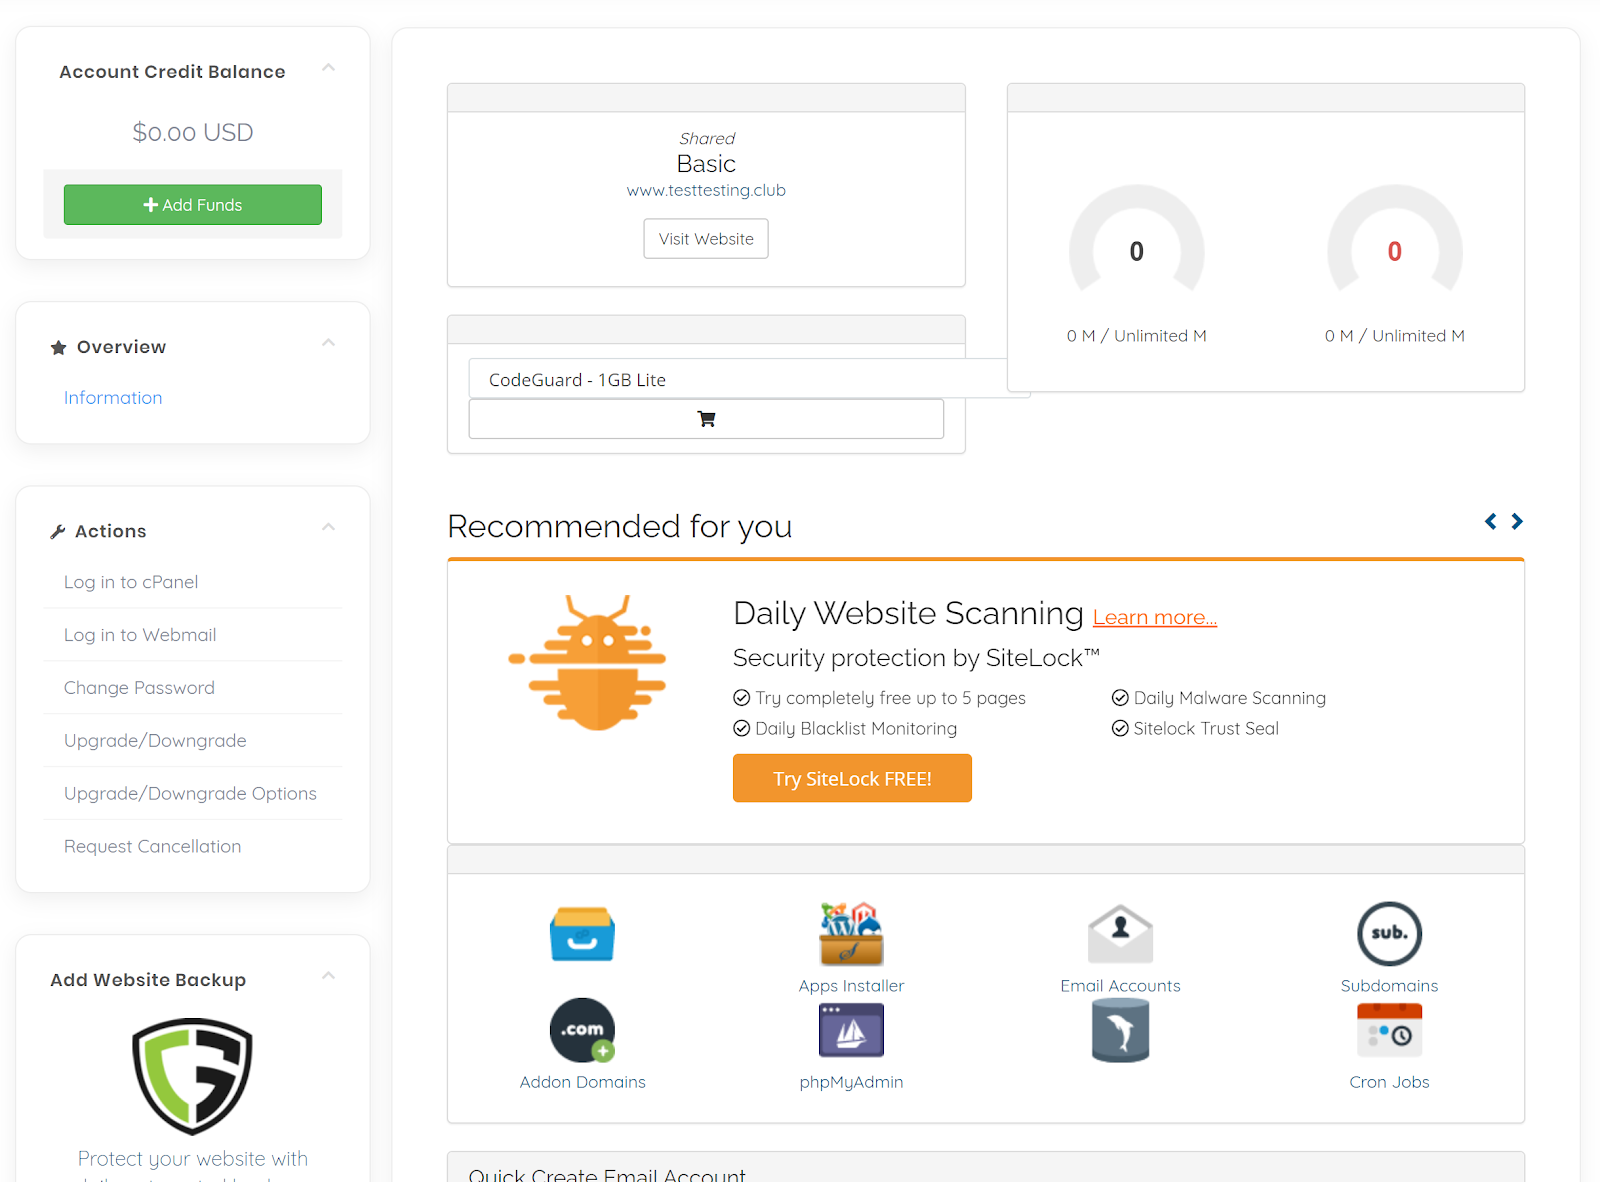Open the CodeGuard 1GB Lite dropdown
1600x1182 pixels.
tap(748, 380)
